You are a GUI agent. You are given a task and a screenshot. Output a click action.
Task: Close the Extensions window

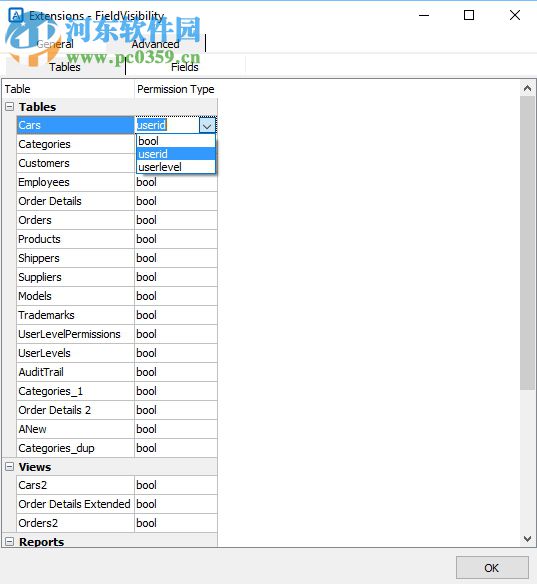515,15
